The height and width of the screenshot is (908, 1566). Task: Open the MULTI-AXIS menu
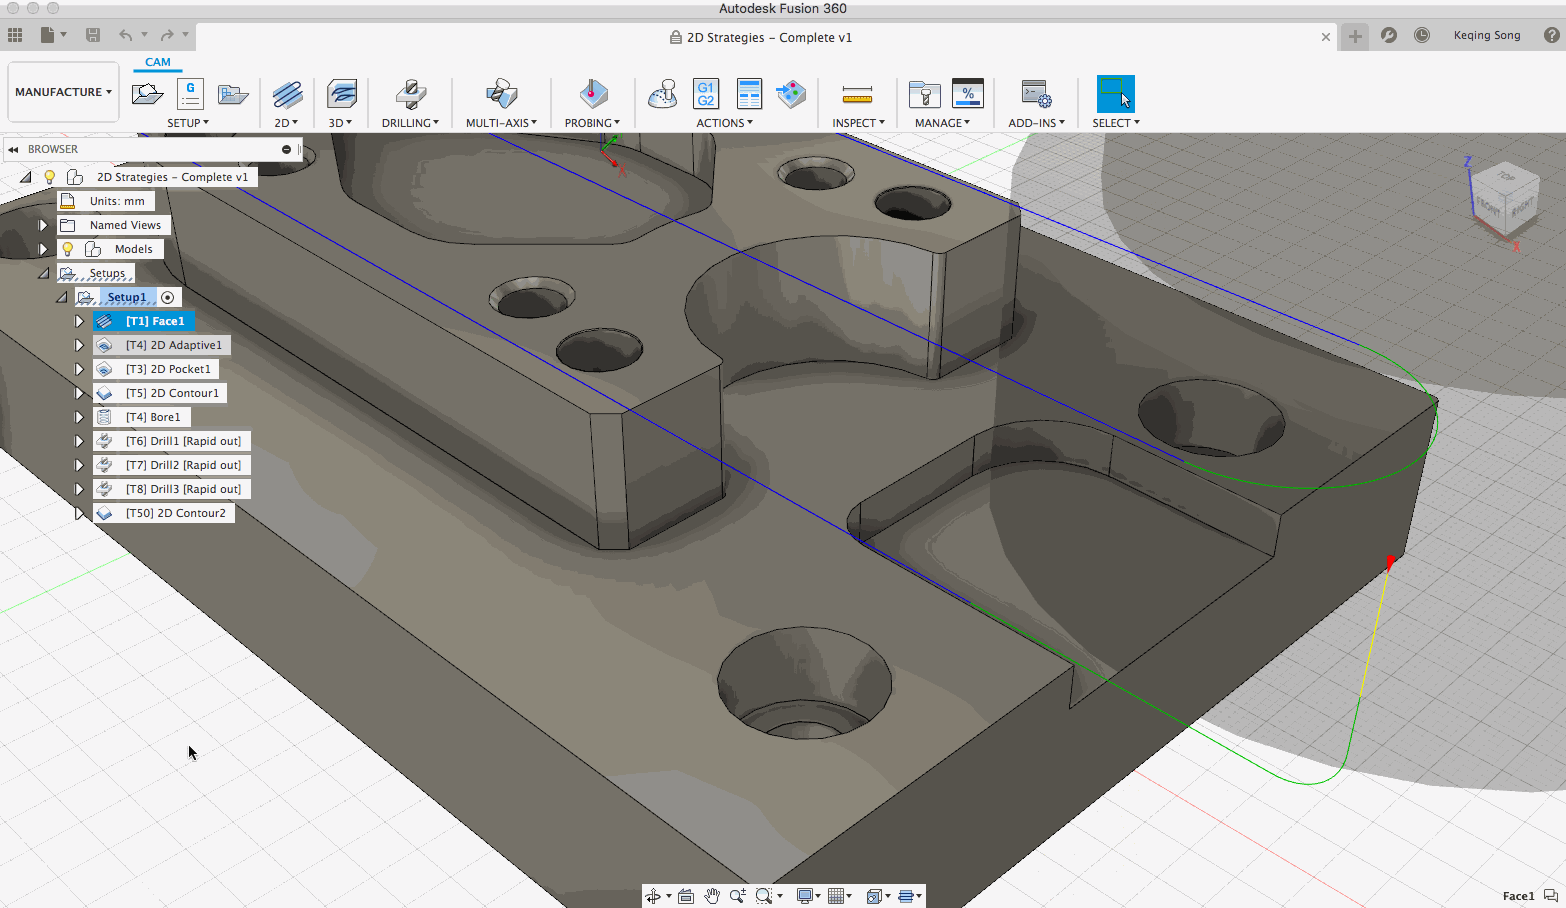pyautogui.click(x=501, y=123)
